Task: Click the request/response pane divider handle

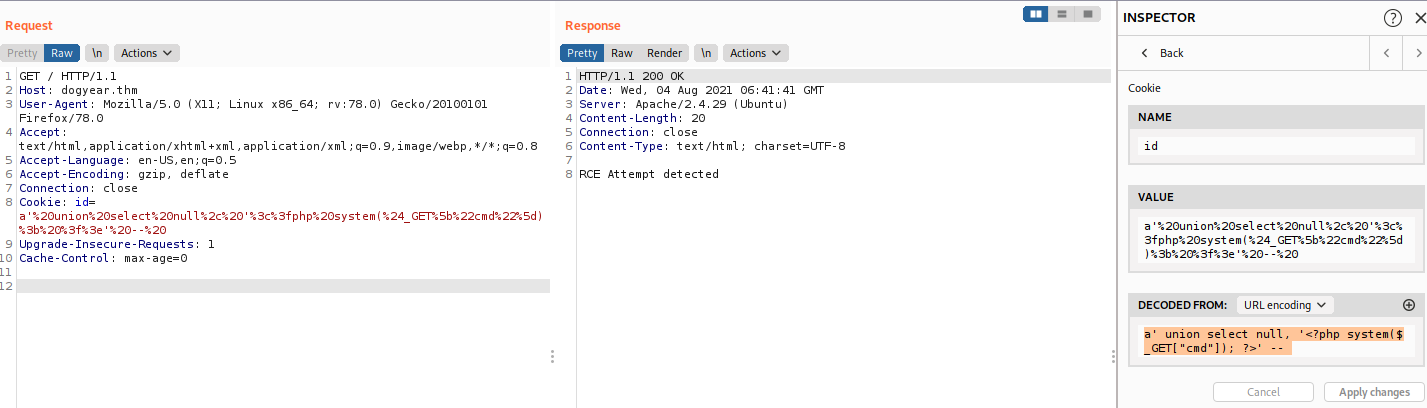Action: [552, 357]
